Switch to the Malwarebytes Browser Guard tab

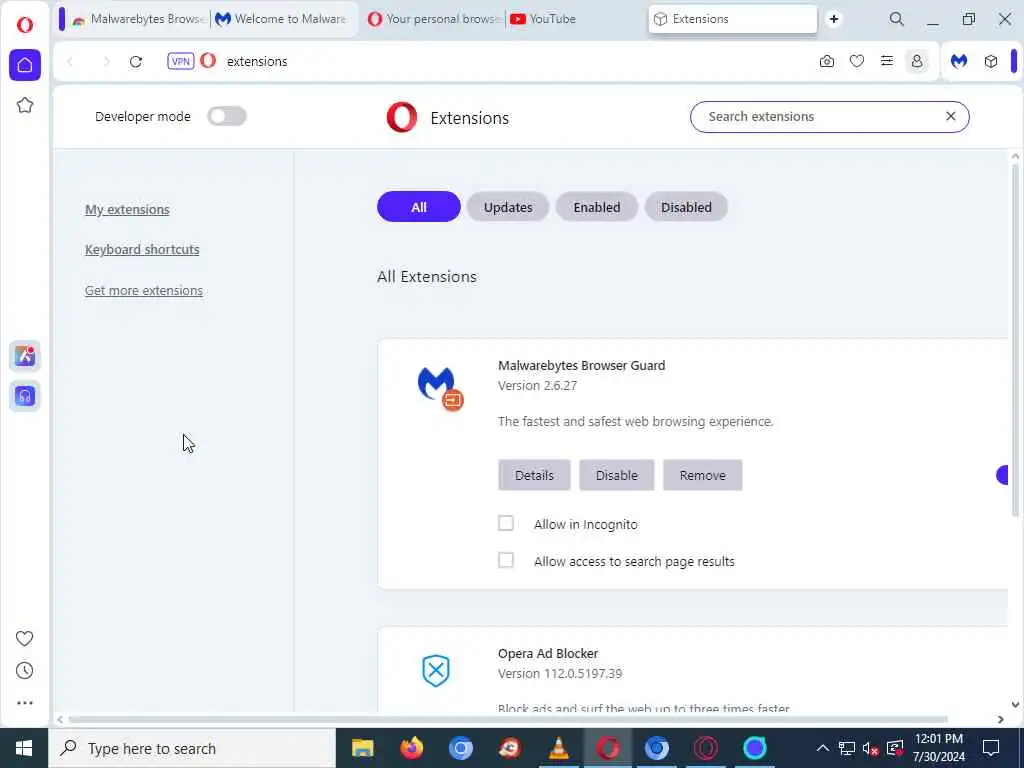point(140,19)
